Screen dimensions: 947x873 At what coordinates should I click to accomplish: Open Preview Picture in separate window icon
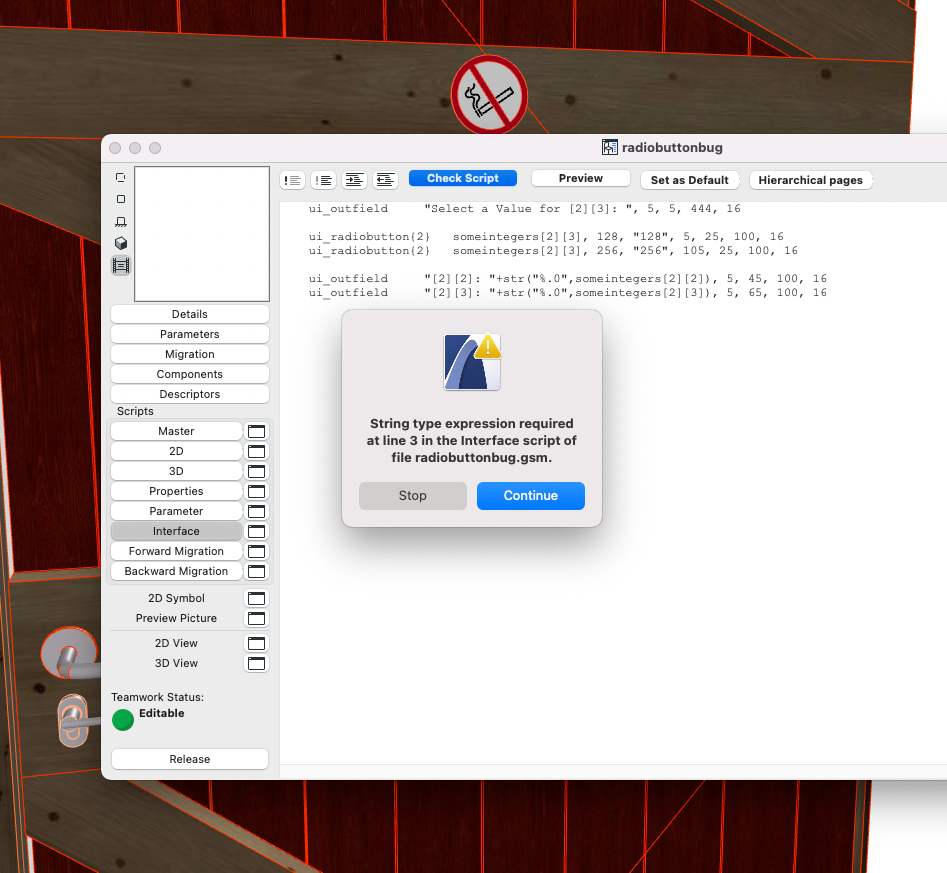pyautogui.click(x=257, y=618)
